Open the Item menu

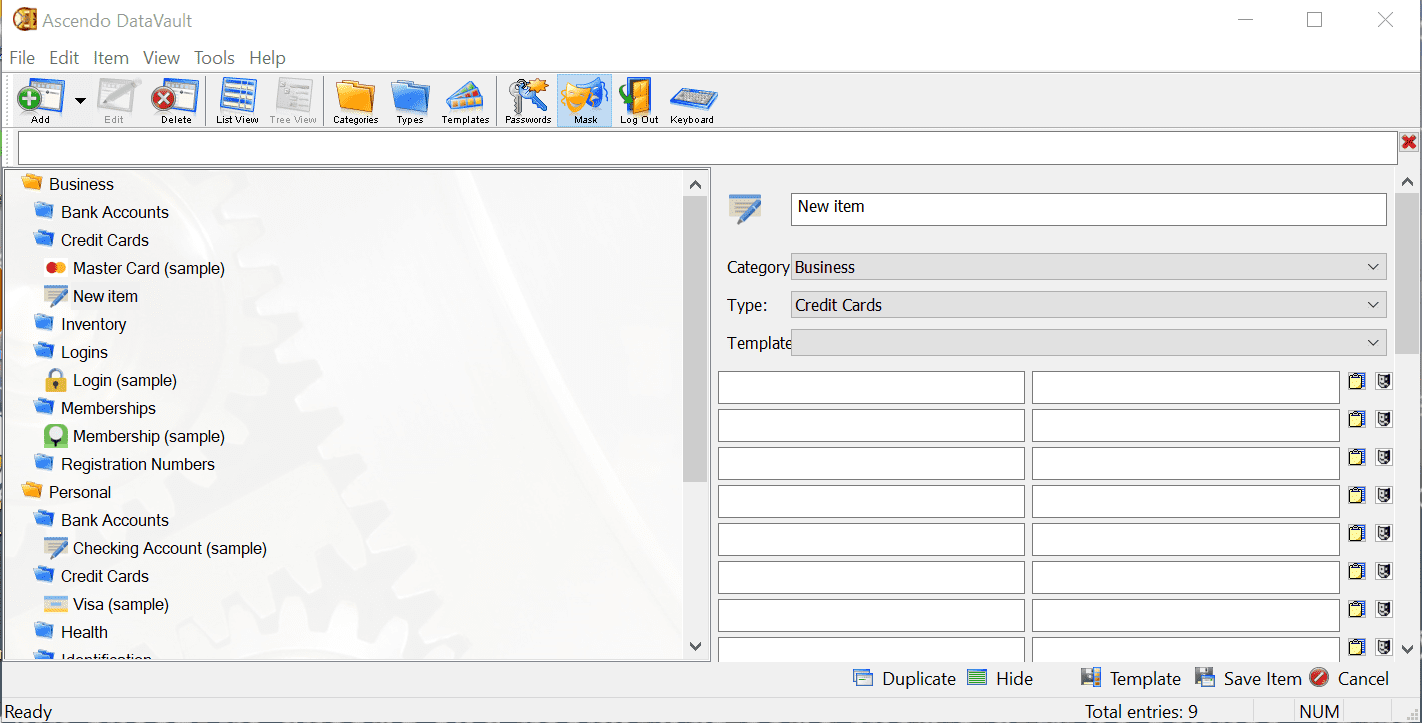(111, 58)
